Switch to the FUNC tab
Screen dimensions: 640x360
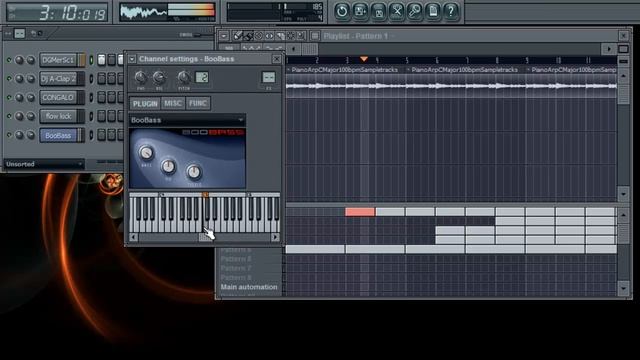(198, 103)
